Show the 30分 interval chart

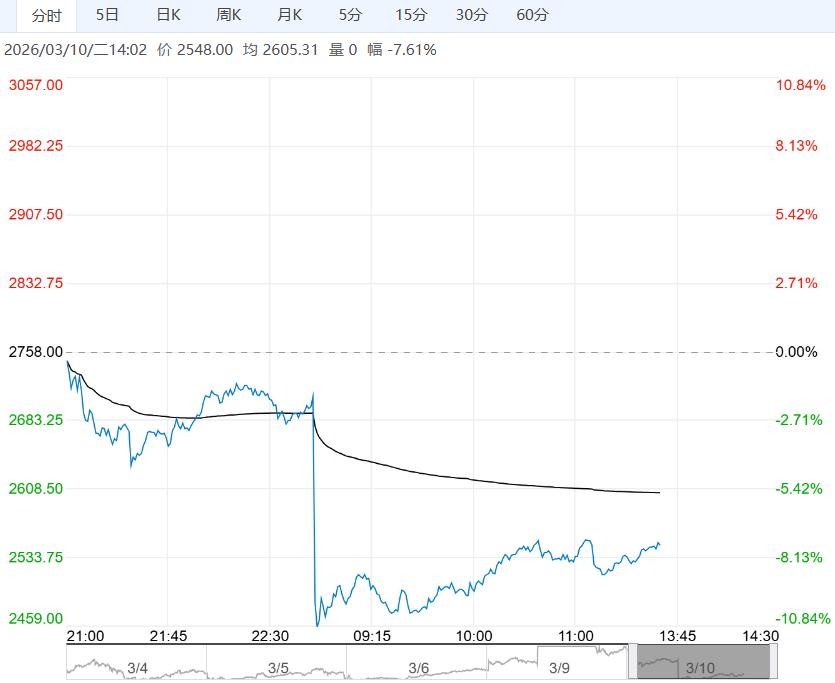point(471,15)
